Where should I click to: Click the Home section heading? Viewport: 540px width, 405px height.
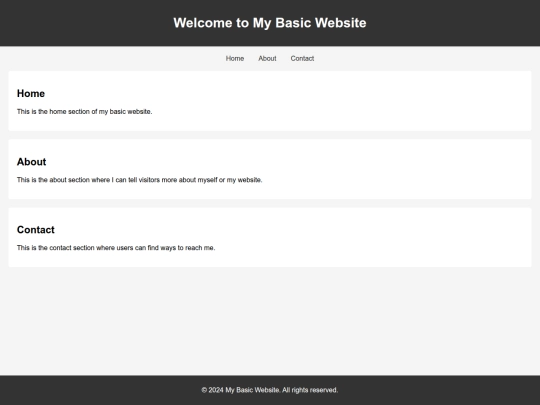tap(31, 93)
